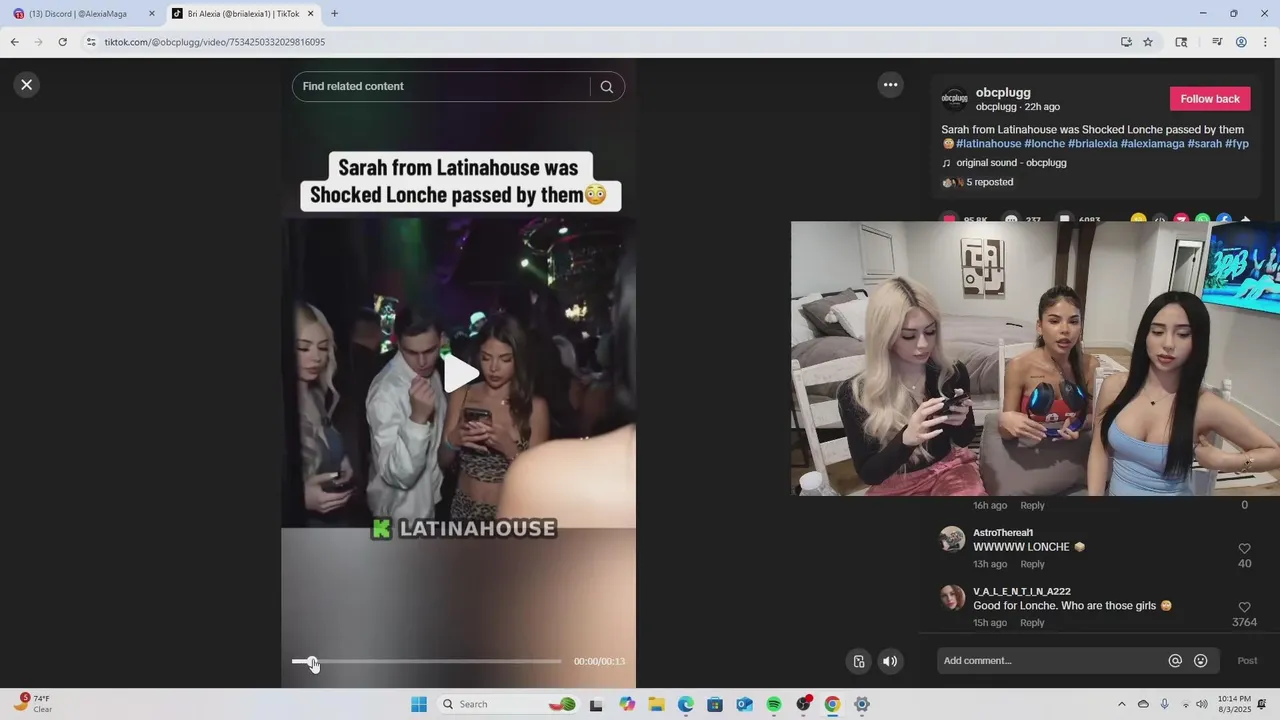Open the Chrome three-dot menu

(x=1265, y=42)
